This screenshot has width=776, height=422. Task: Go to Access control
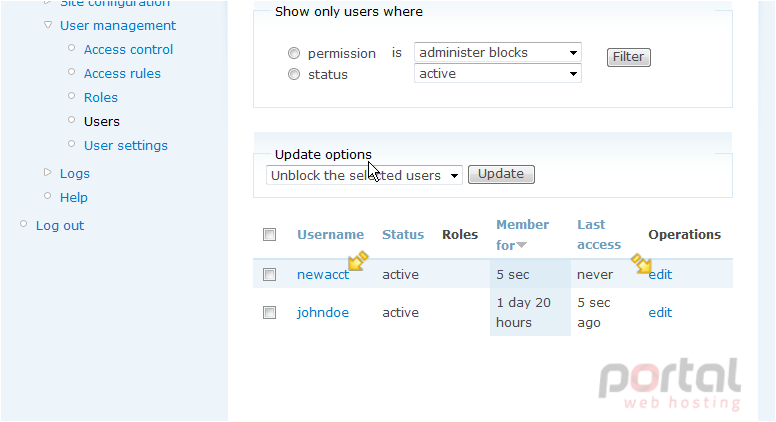[x=128, y=49]
